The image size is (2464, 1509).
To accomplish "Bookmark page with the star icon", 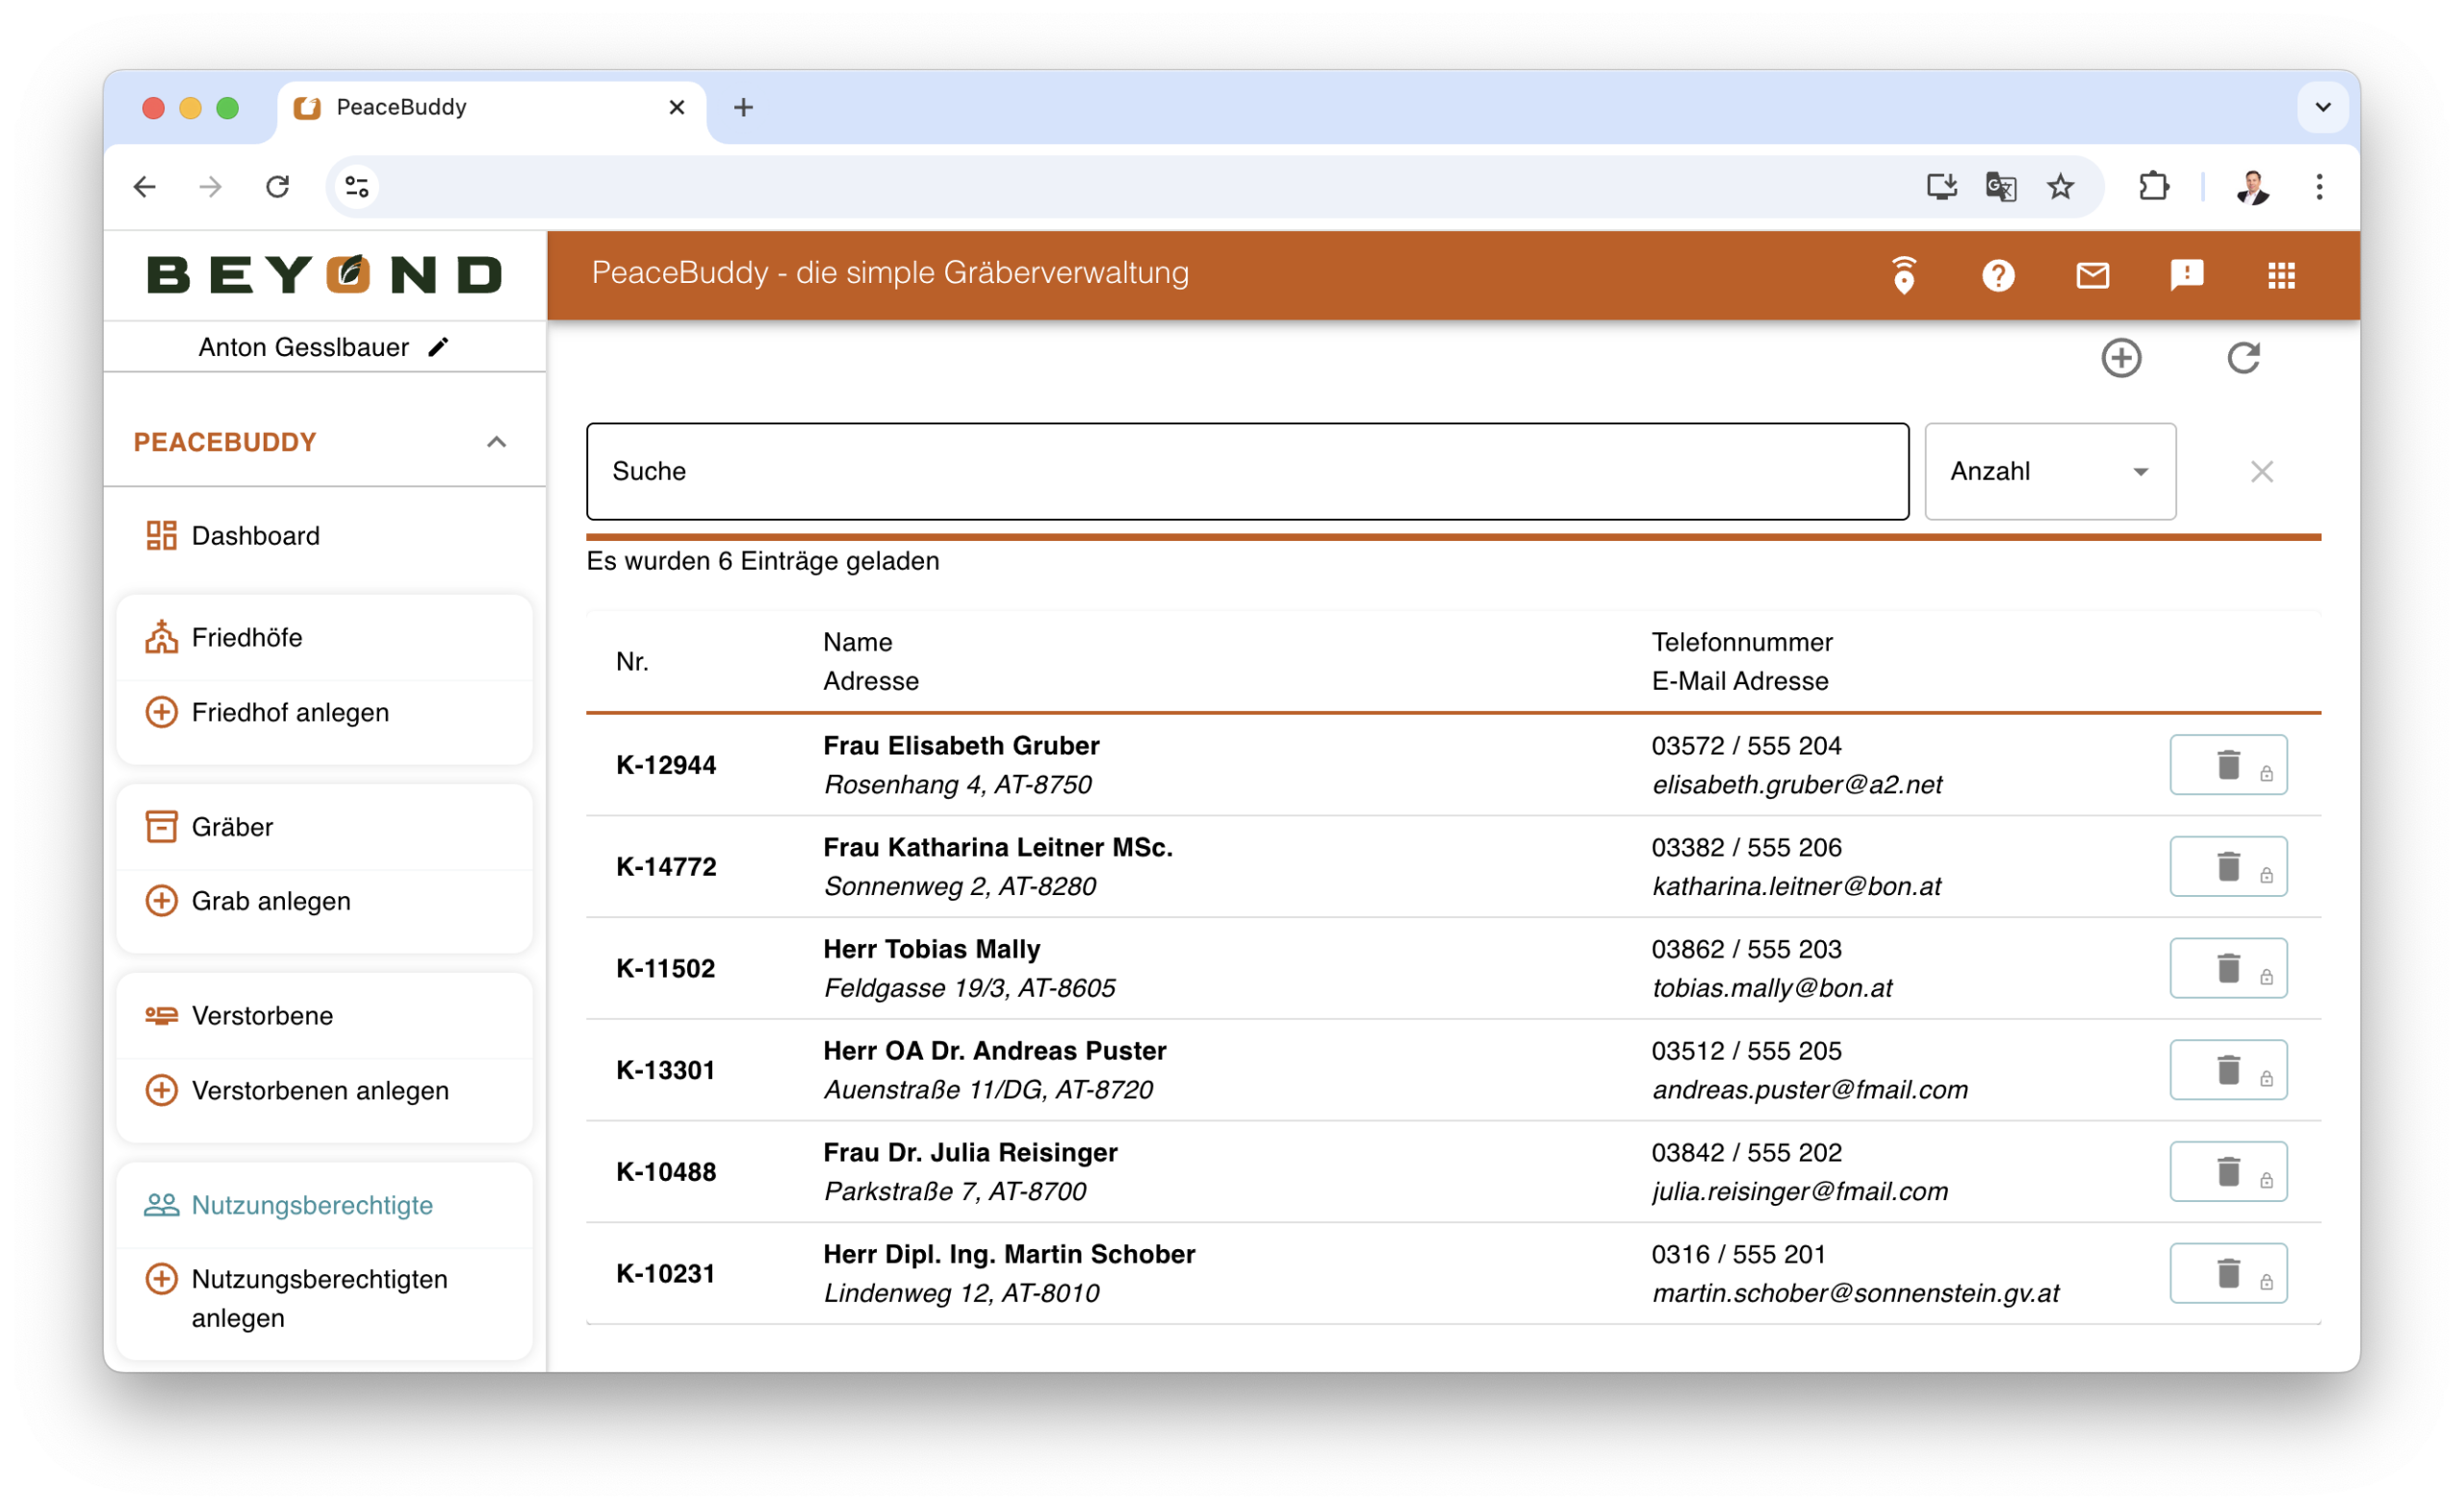I will tap(2059, 187).
